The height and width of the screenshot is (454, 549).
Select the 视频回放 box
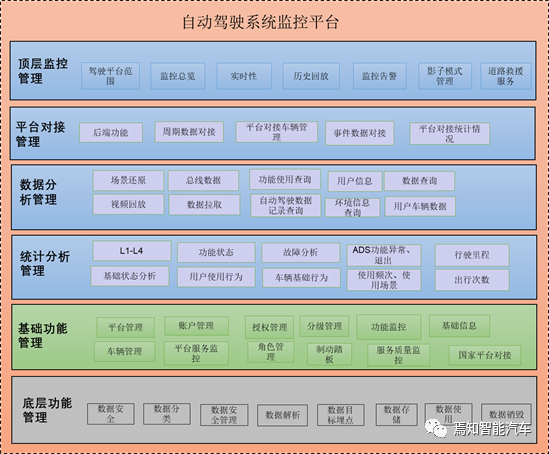click(x=128, y=204)
